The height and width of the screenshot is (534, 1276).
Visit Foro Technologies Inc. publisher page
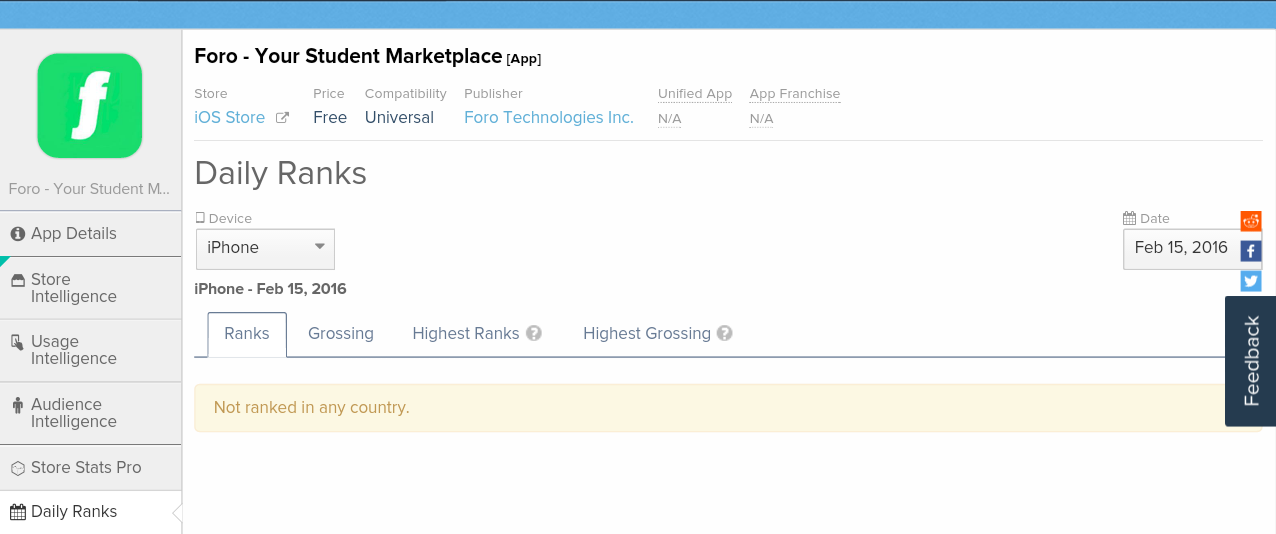pyautogui.click(x=549, y=118)
